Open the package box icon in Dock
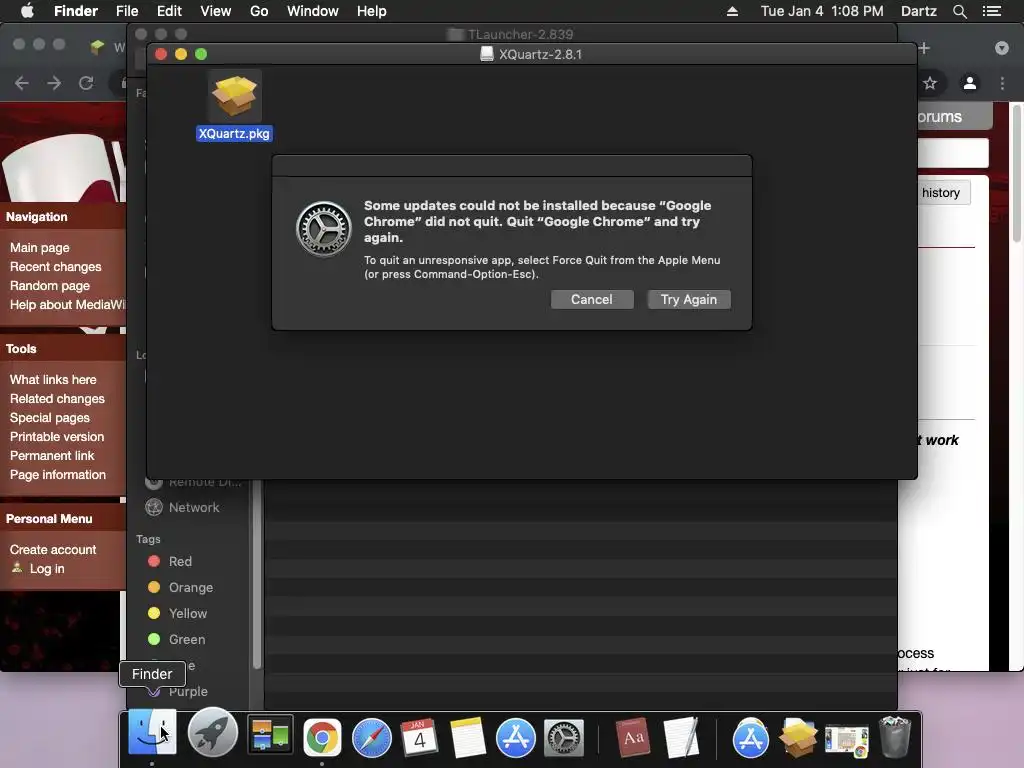 pyautogui.click(x=797, y=737)
